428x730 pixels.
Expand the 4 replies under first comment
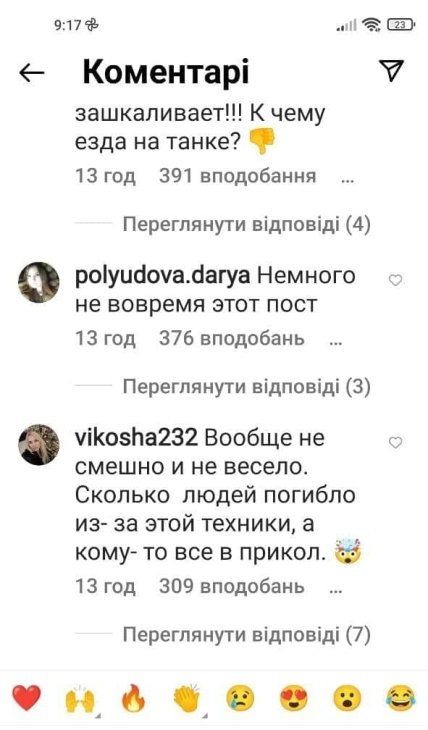point(246,224)
